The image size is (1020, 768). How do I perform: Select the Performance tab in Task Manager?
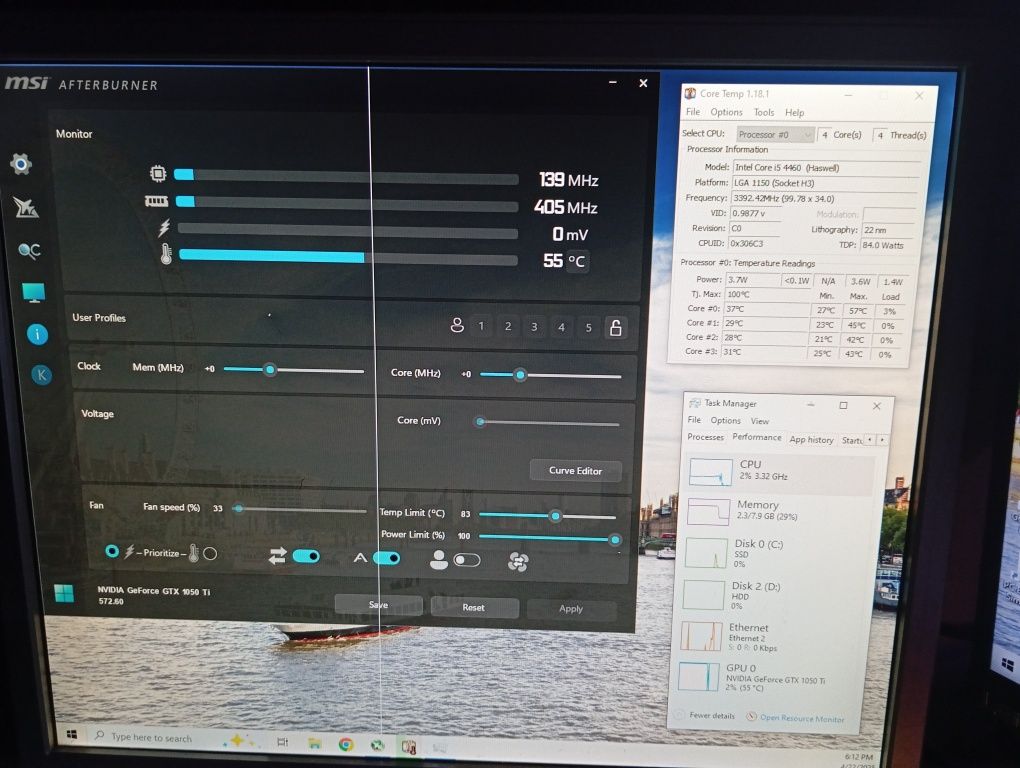tap(757, 437)
